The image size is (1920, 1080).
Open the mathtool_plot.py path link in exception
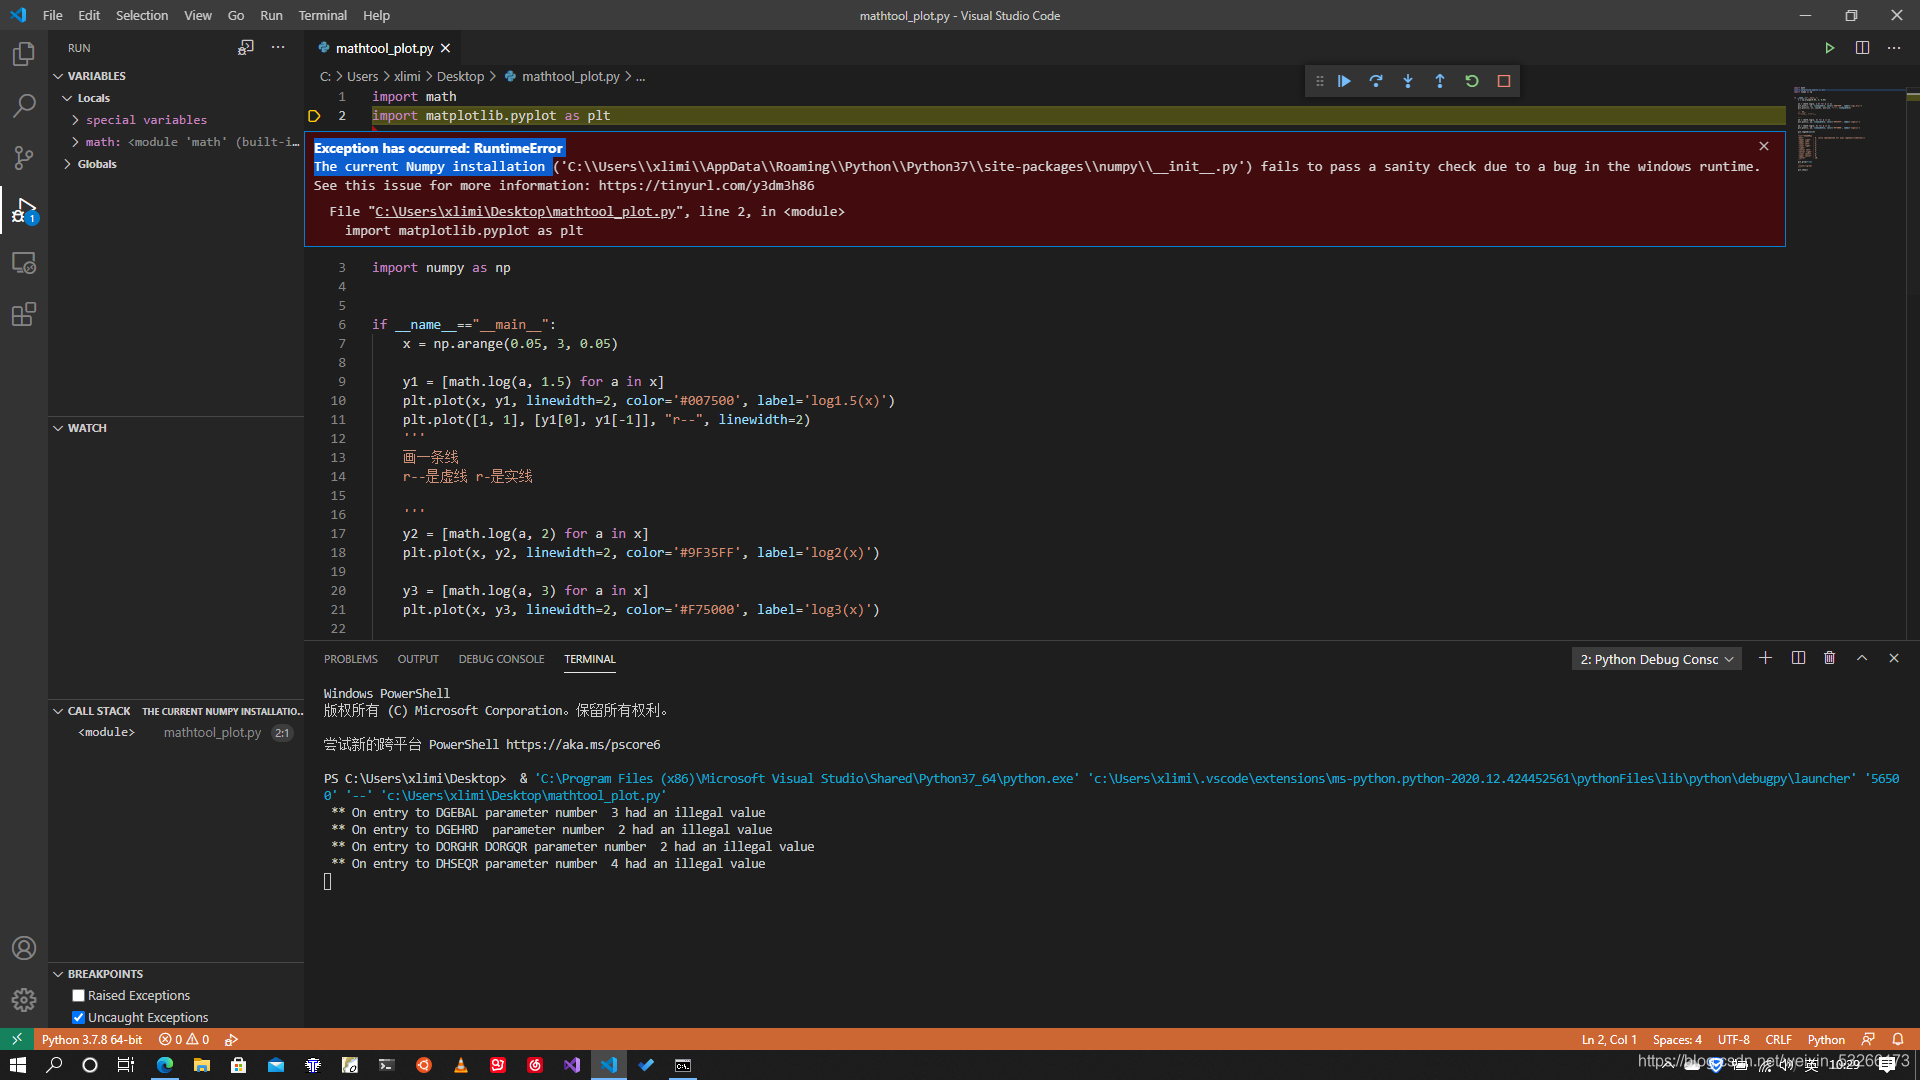(x=525, y=212)
